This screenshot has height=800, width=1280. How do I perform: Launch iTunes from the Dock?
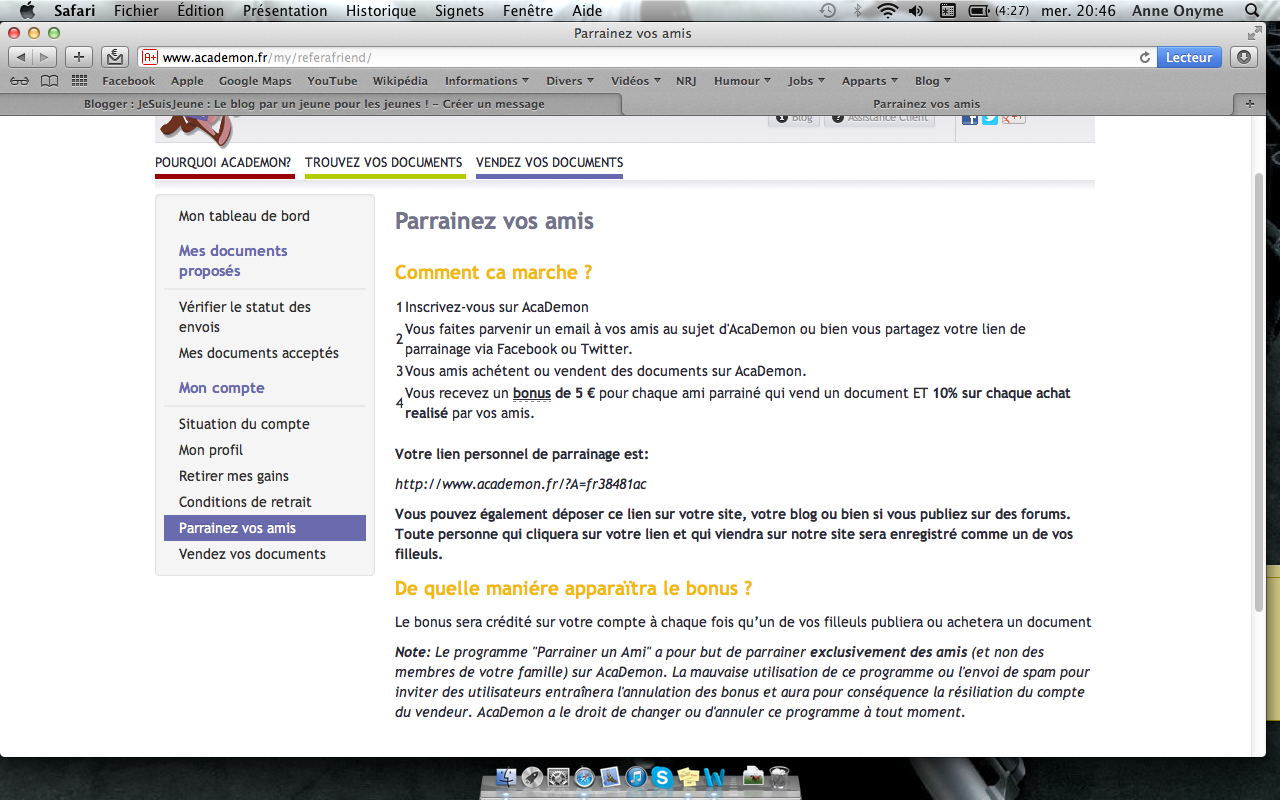637,778
